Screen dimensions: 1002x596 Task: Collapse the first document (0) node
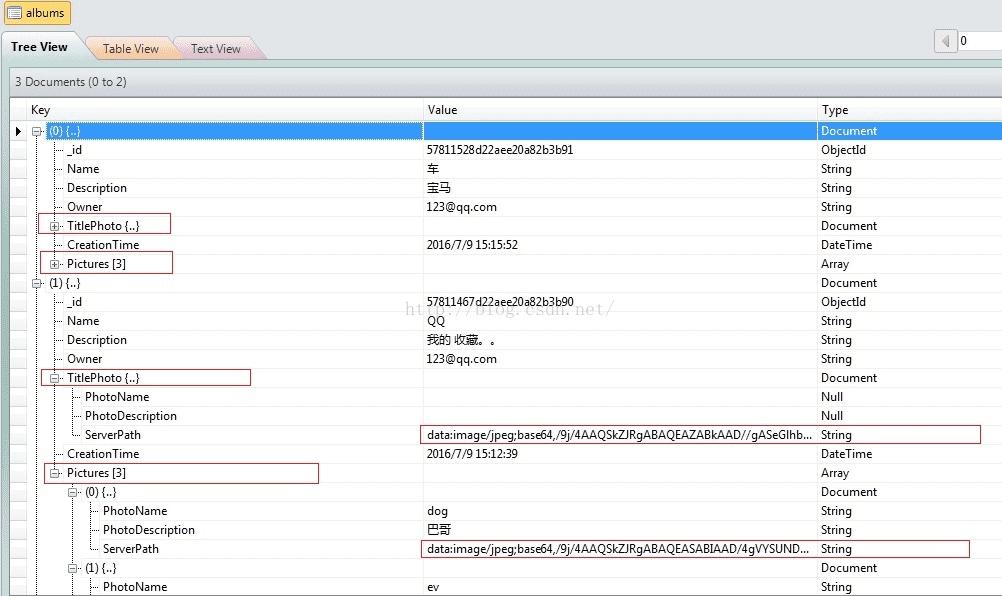37,130
